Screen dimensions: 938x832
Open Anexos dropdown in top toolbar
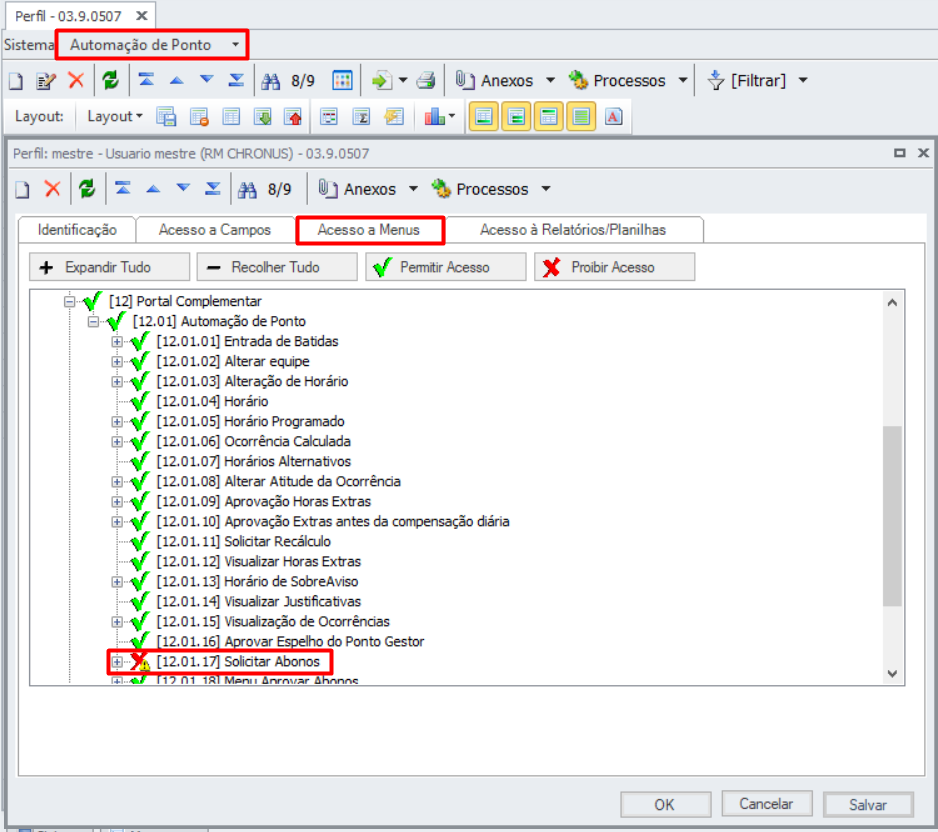(550, 80)
